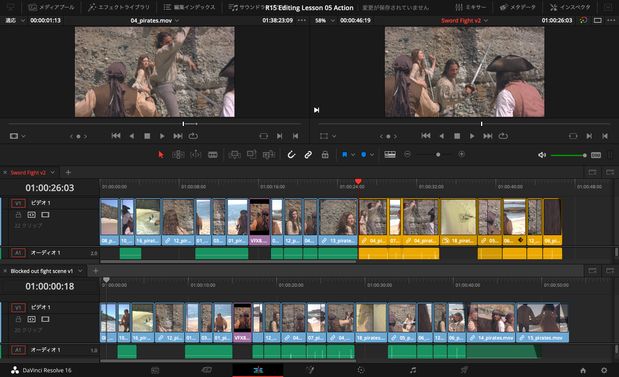Click Mark Out button in timeline viewer
This screenshot has width=619, height=377.
tap(605, 136)
